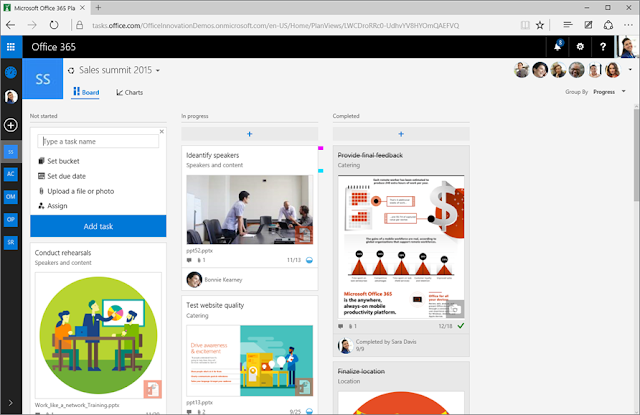Open a new browser tab
The image size is (640, 415).
coord(98,7)
